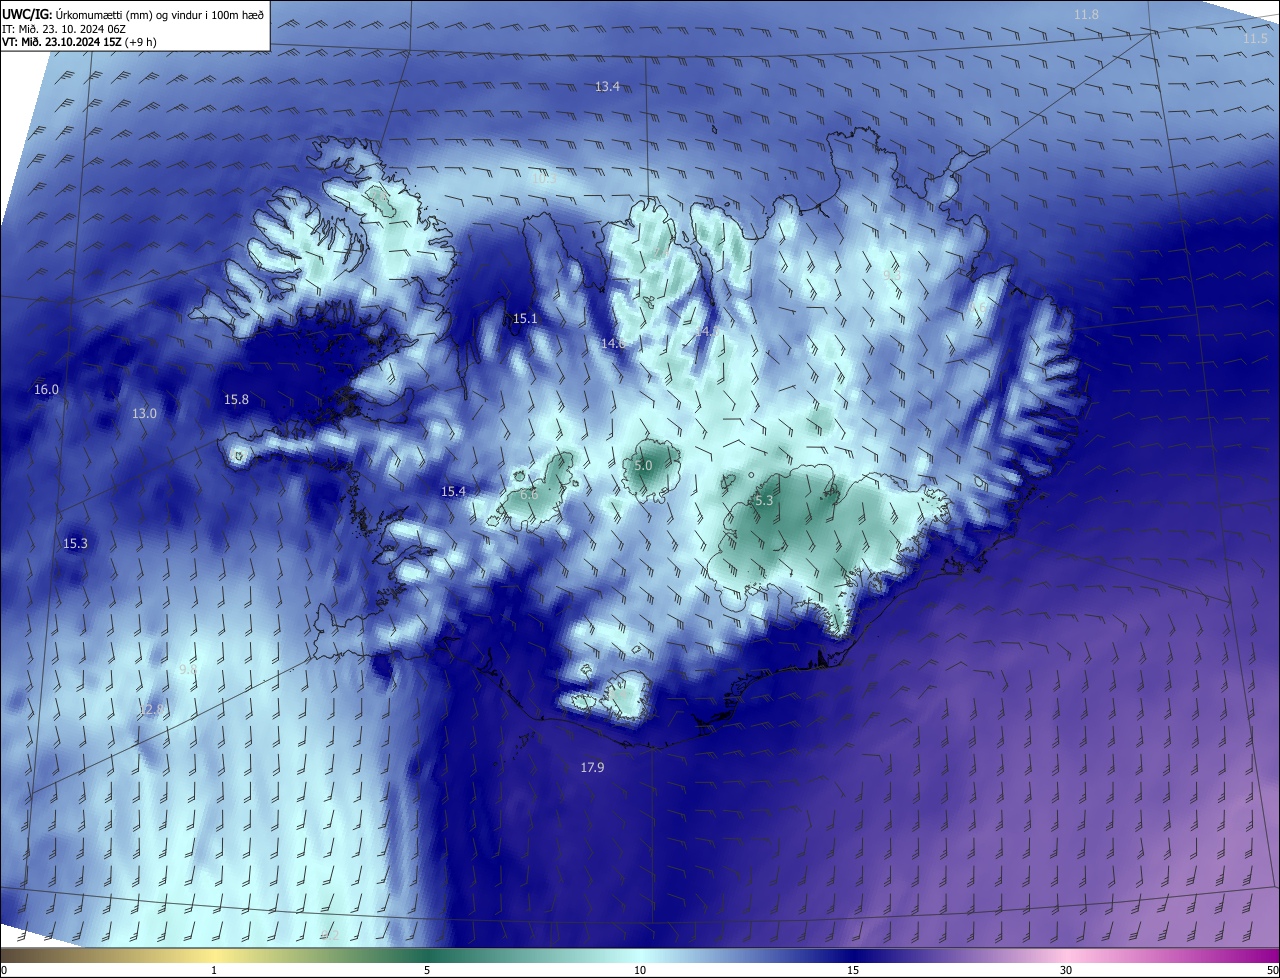
Task: Click the 6.6 value on the glacier
Action: pyautogui.click(x=529, y=495)
